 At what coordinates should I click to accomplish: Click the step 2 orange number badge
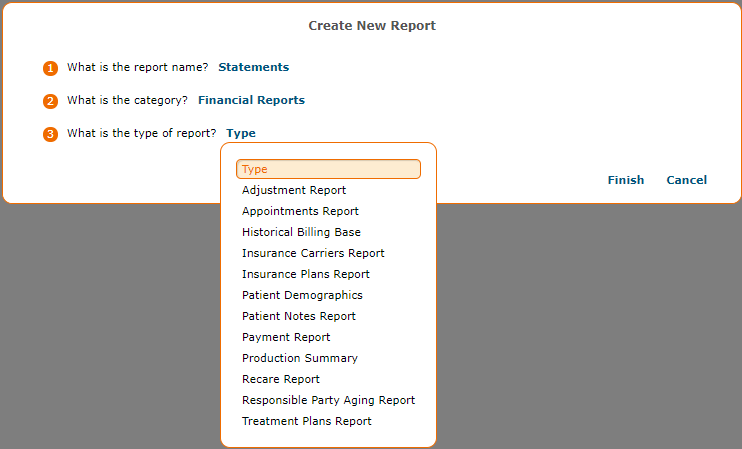coord(50,101)
